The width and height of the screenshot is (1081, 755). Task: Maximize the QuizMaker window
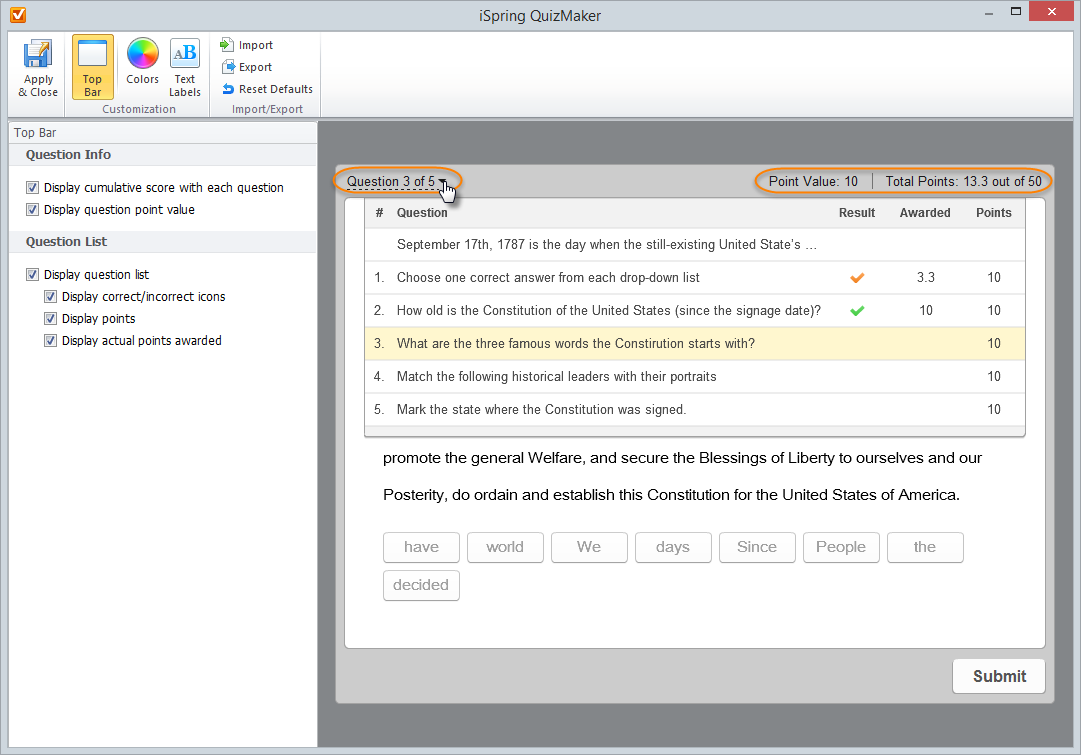[x=1016, y=12]
